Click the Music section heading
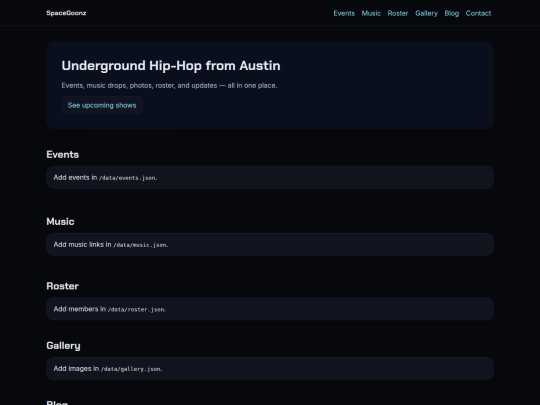The width and height of the screenshot is (540, 405). 60,221
